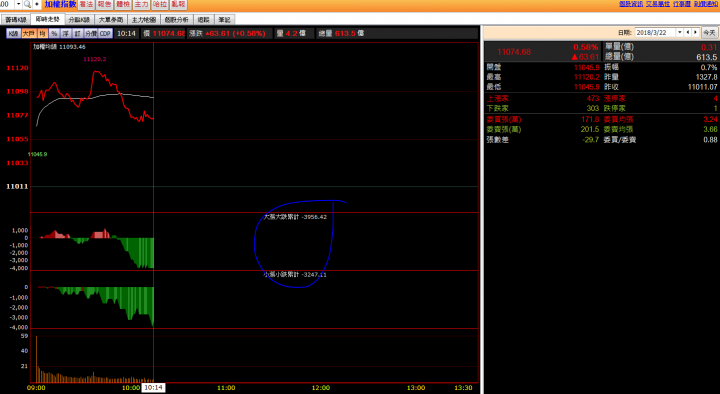Open the 哈拉 button
720x394 pixels.
click(x=160, y=5)
